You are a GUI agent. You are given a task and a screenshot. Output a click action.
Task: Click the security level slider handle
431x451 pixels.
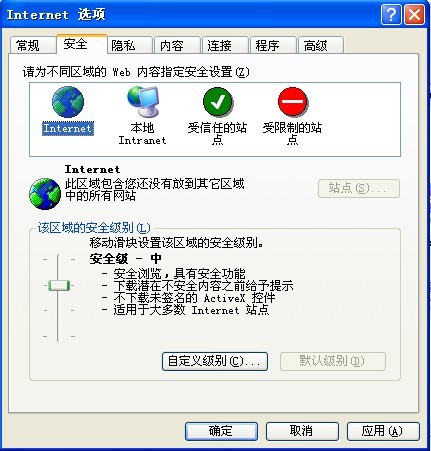[x=59, y=286]
